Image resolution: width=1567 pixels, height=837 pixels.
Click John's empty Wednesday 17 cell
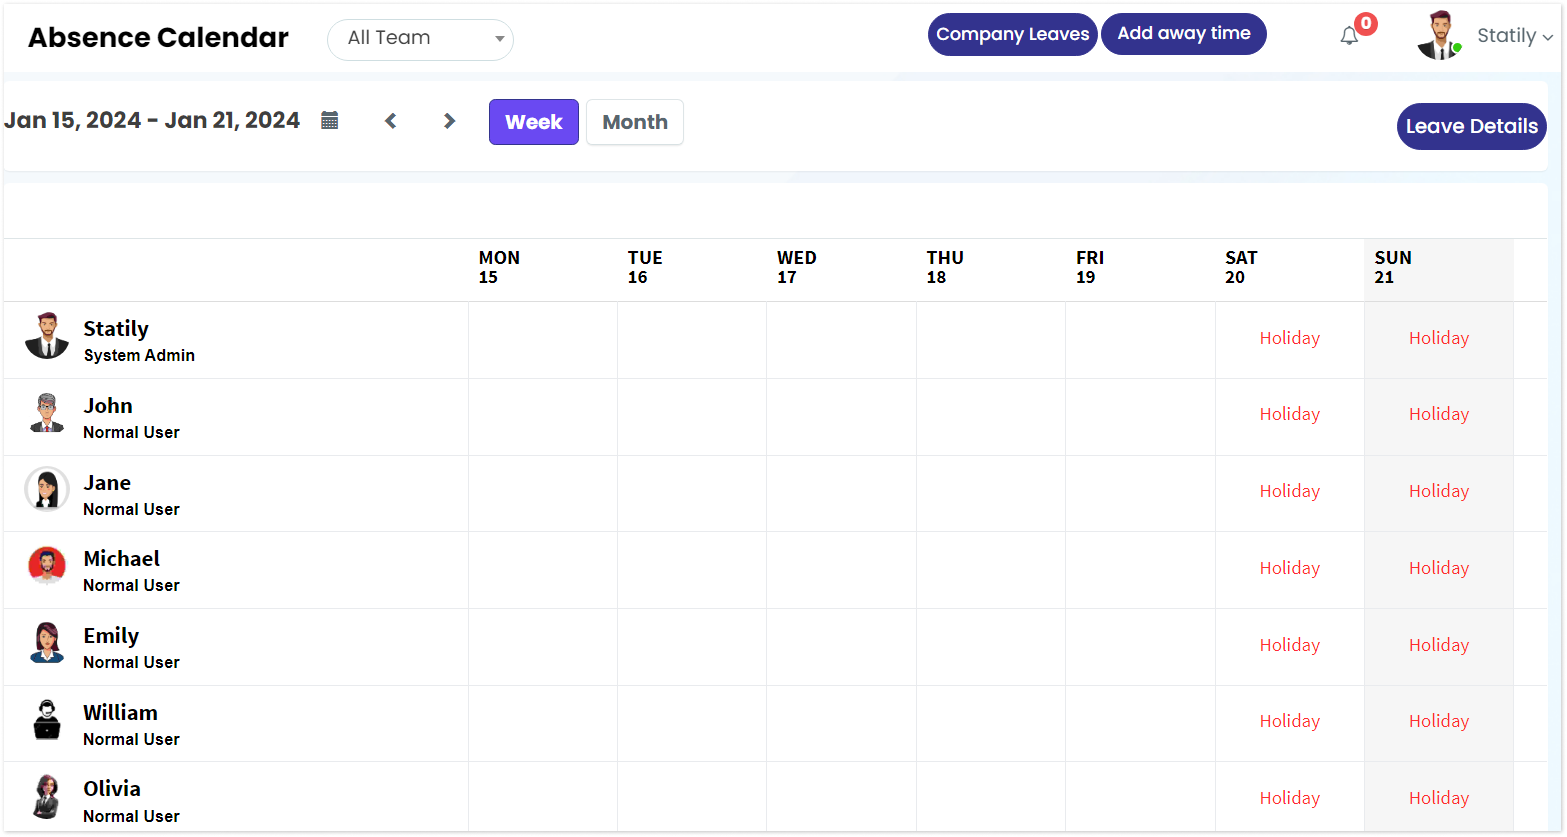[x=841, y=417]
